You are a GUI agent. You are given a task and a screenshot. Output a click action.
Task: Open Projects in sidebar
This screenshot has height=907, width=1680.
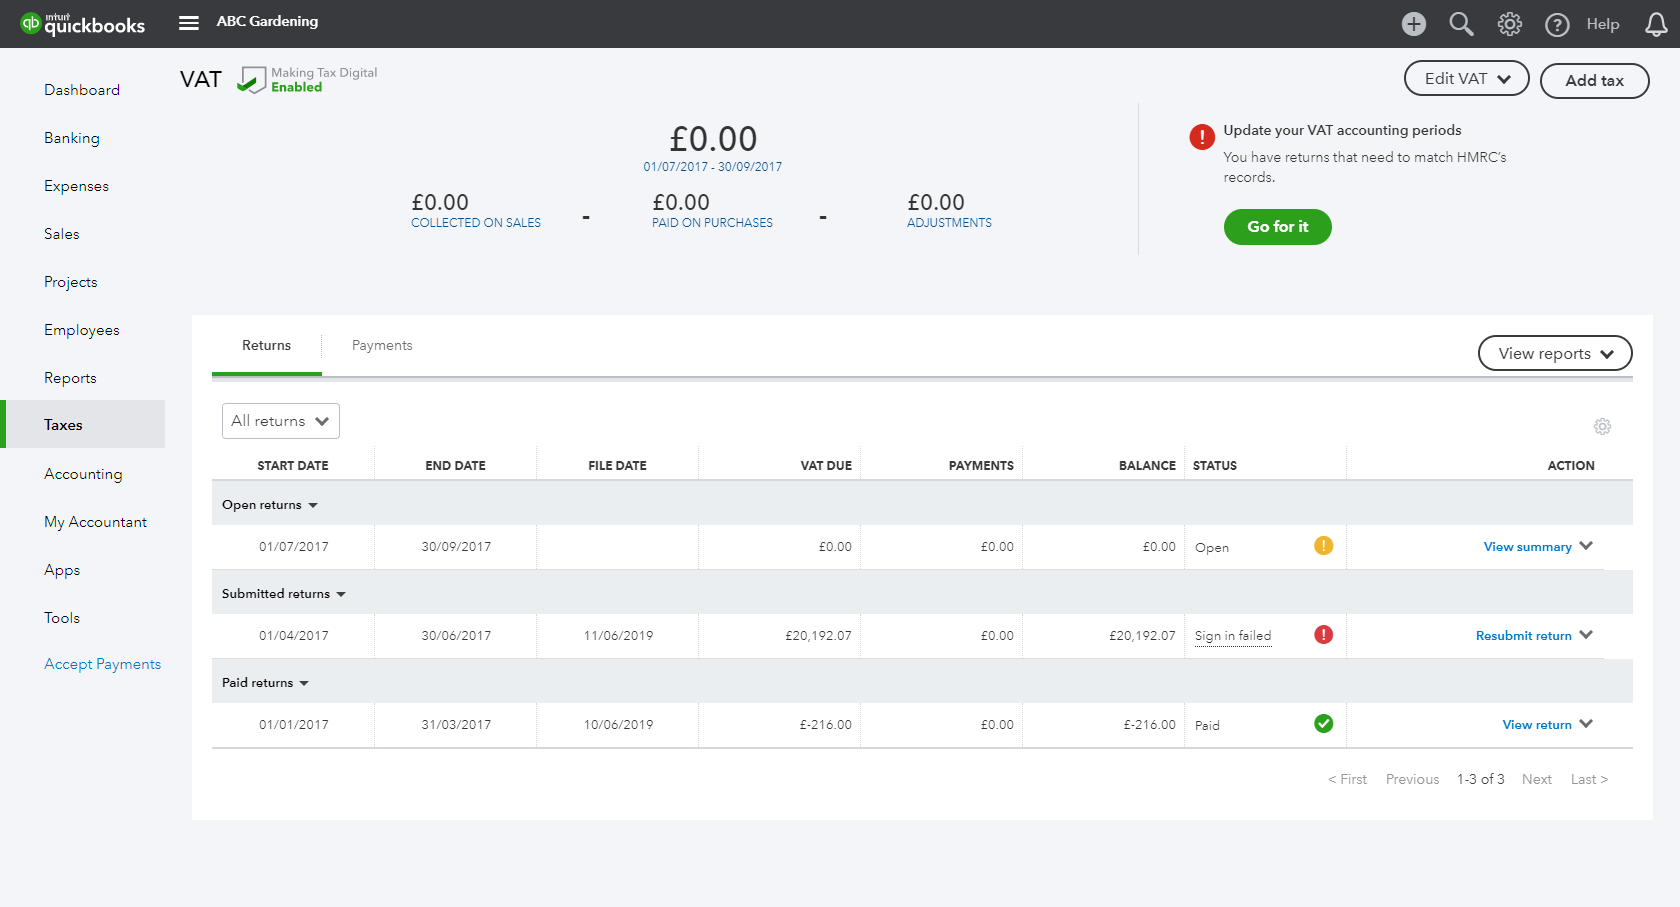pos(71,282)
